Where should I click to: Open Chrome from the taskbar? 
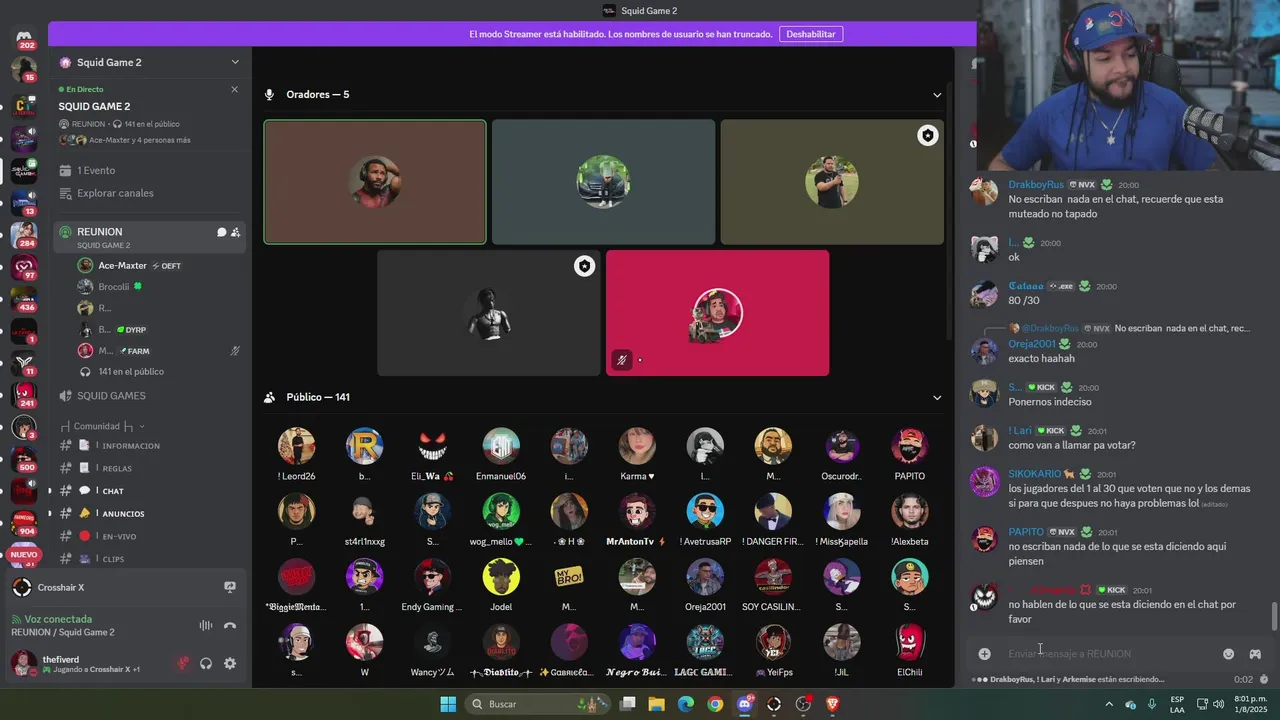pos(715,704)
